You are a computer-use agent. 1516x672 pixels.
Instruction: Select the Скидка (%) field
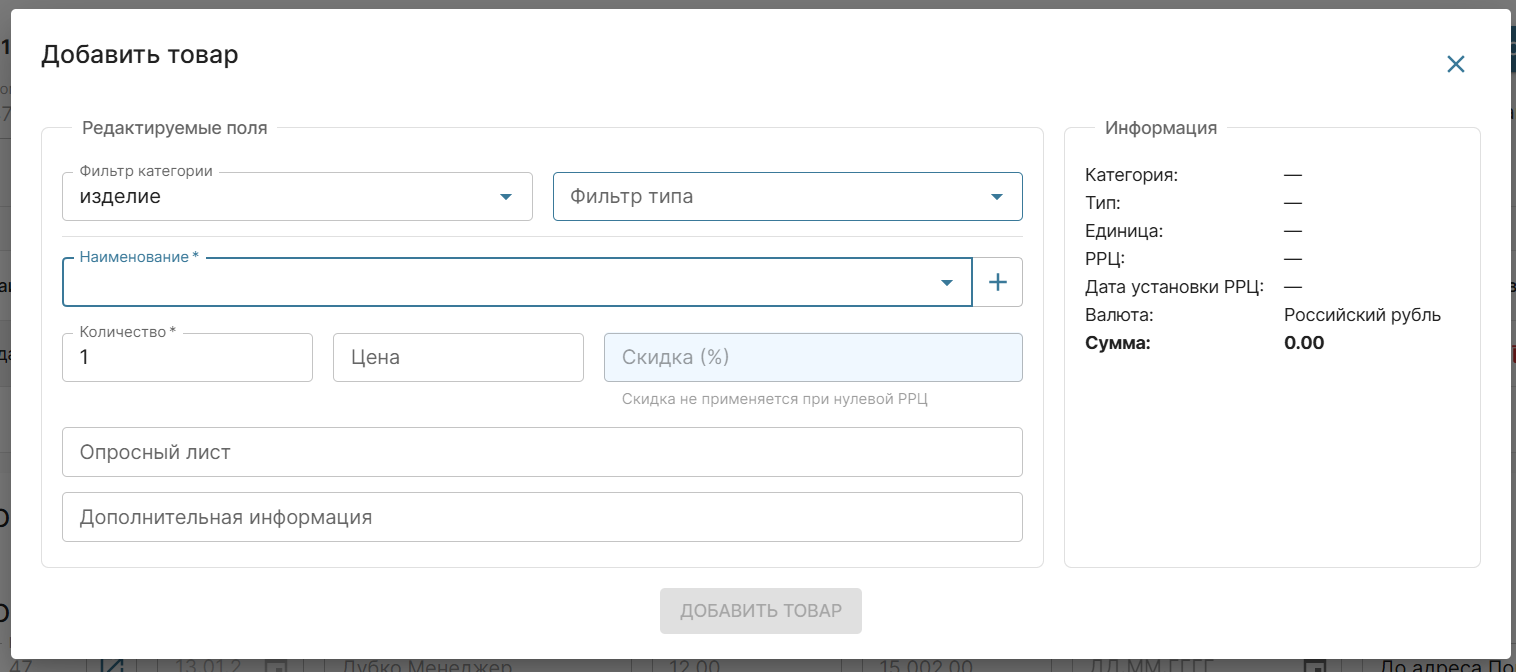[812, 358]
